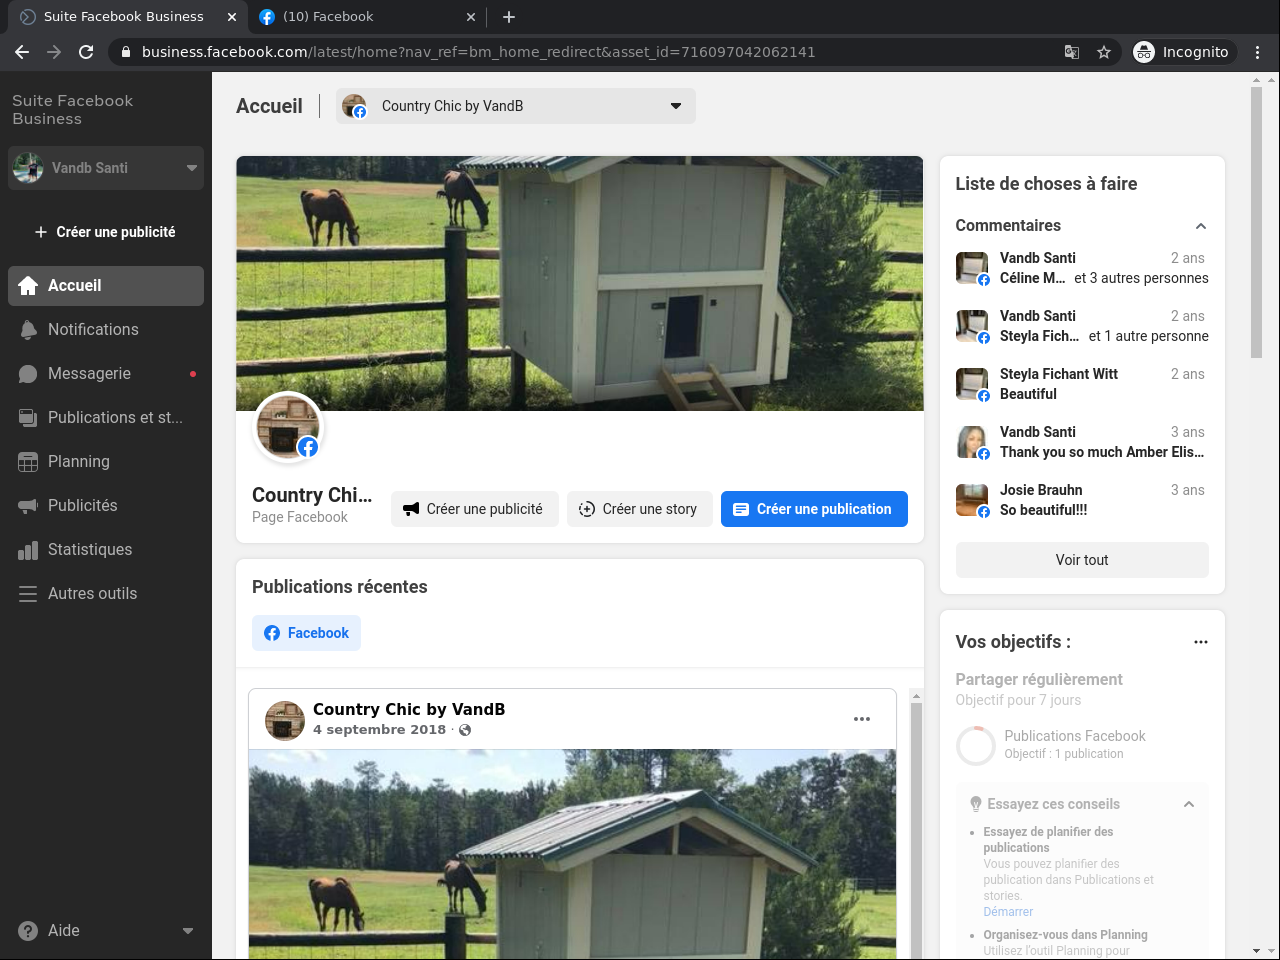Open Planning in the sidebar
The image size is (1280, 960).
point(106,462)
